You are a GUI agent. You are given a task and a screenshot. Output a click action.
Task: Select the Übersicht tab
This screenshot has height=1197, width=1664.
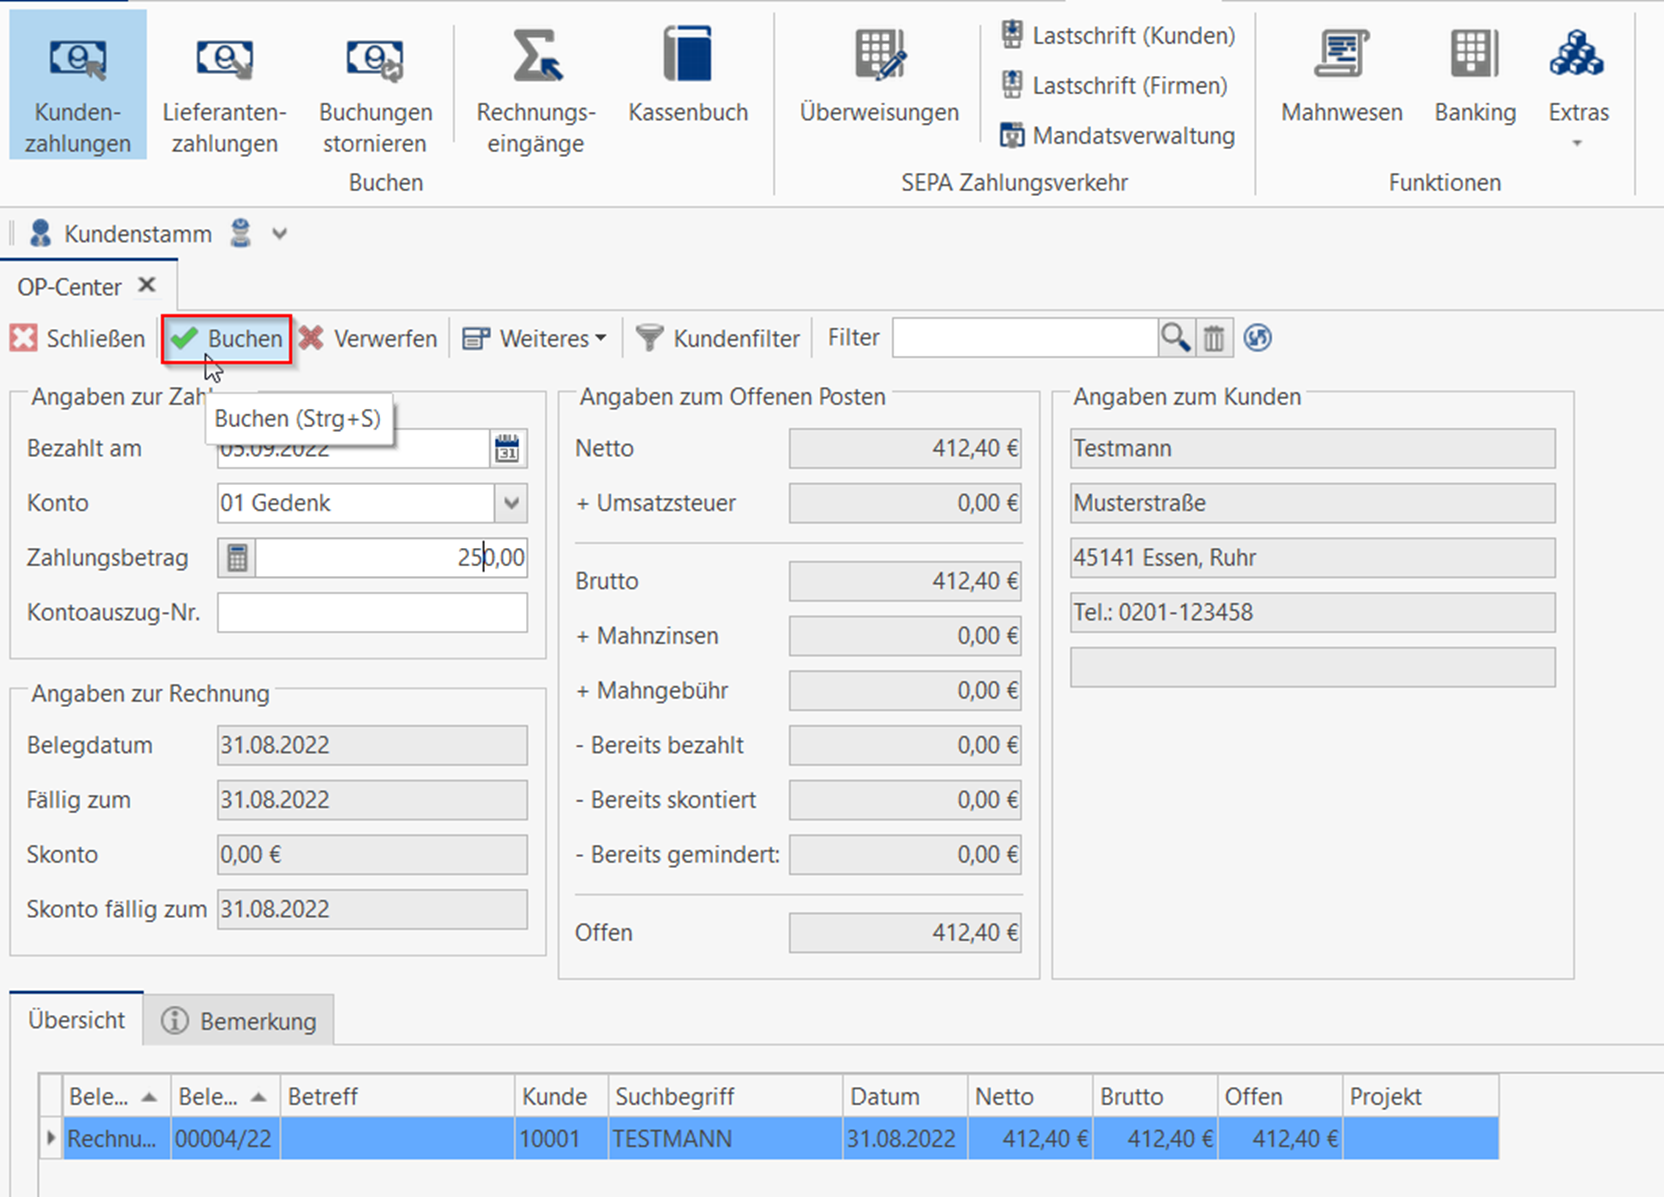tap(77, 1020)
